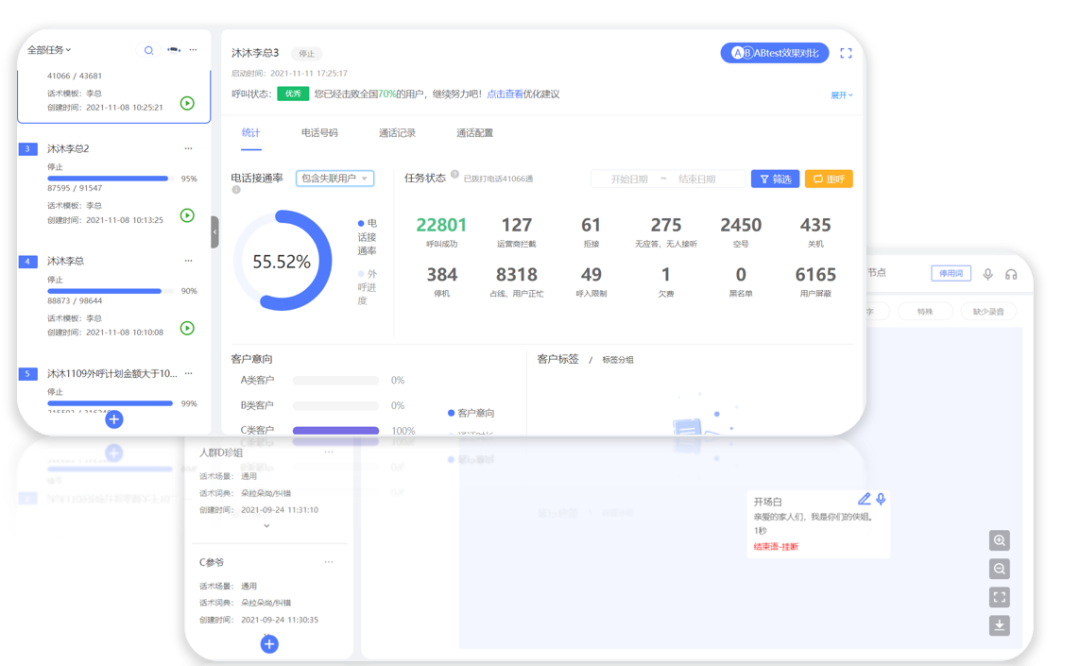The image size is (1080, 666).
Task: Switch to 统计 tab
Action: coord(251,133)
